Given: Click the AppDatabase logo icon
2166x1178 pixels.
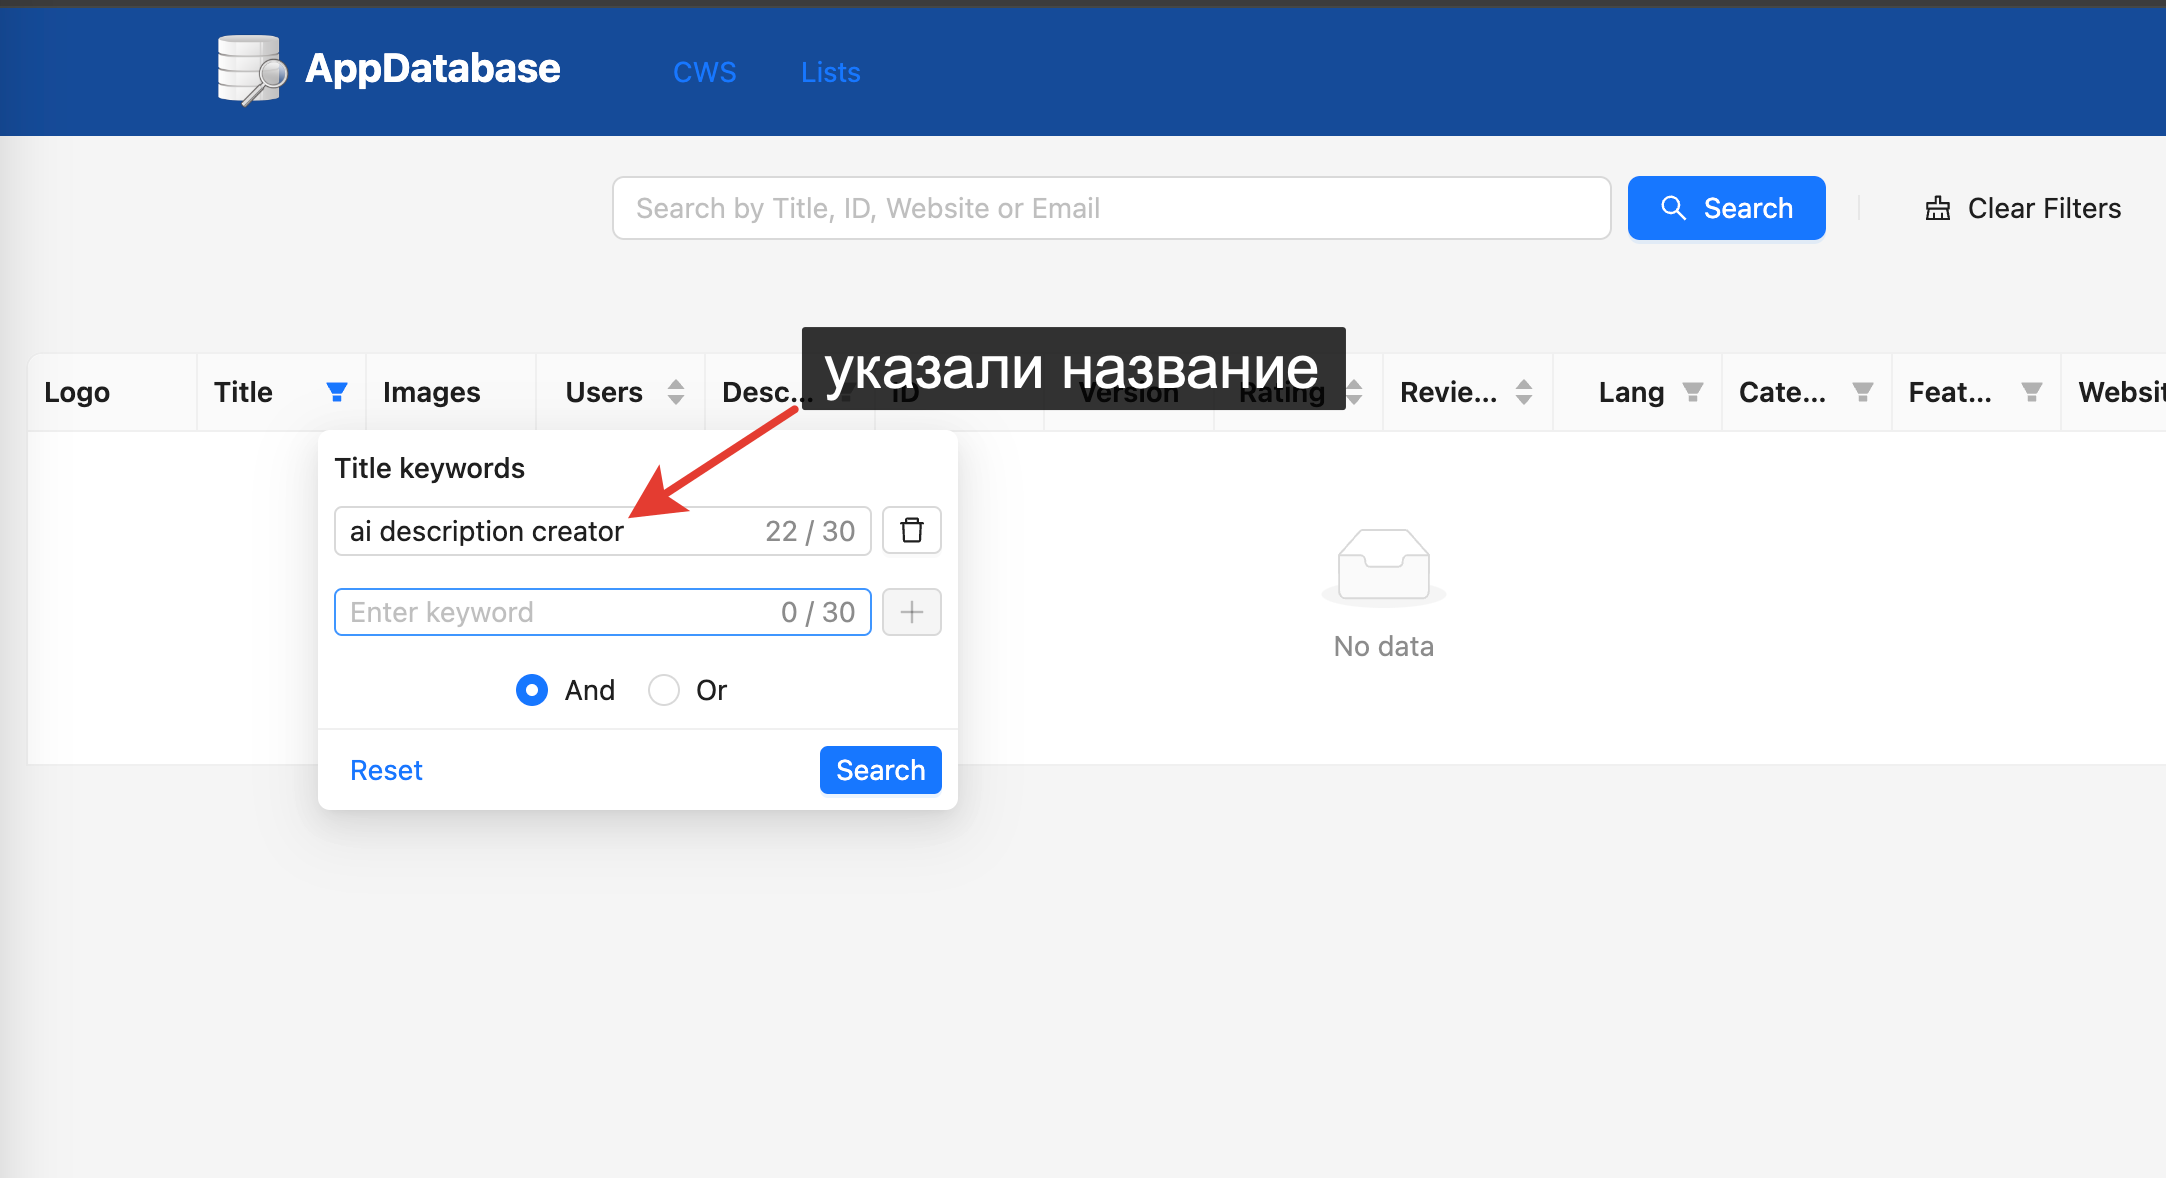Looking at the screenshot, I should 252,70.
